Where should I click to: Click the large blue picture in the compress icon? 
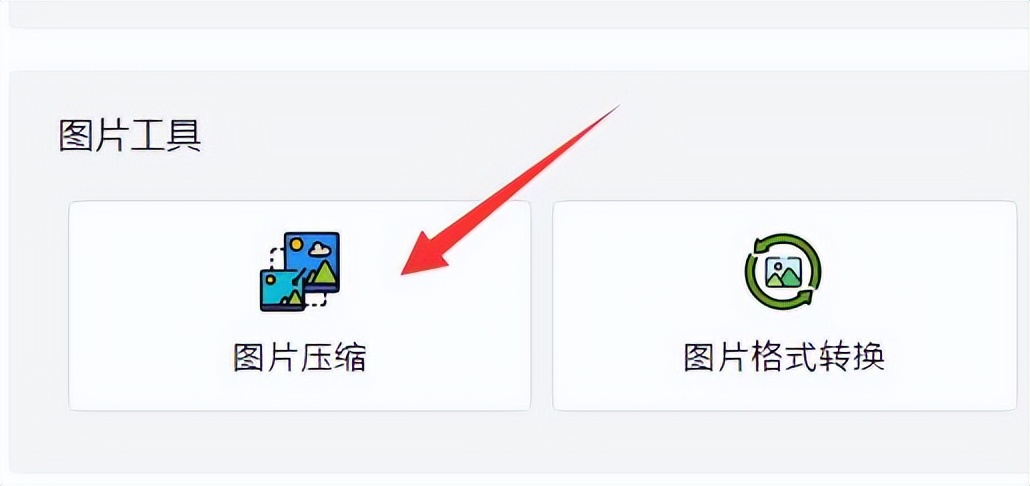pos(312,261)
